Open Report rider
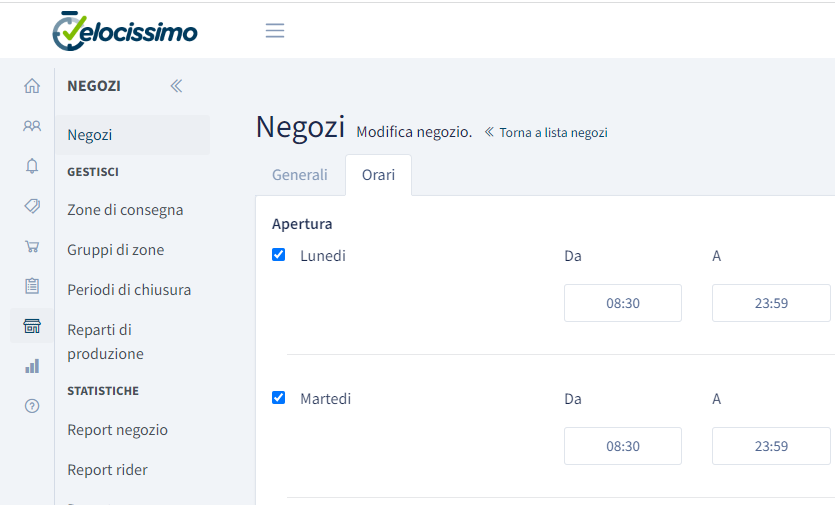 click(107, 470)
